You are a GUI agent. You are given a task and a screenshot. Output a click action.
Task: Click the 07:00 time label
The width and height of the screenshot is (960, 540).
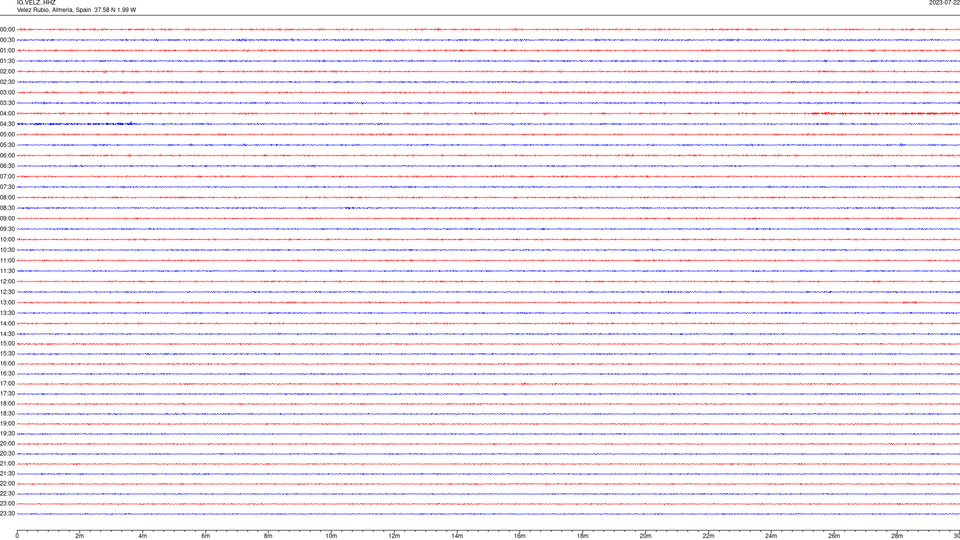pyautogui.click(x=7, y=176)
